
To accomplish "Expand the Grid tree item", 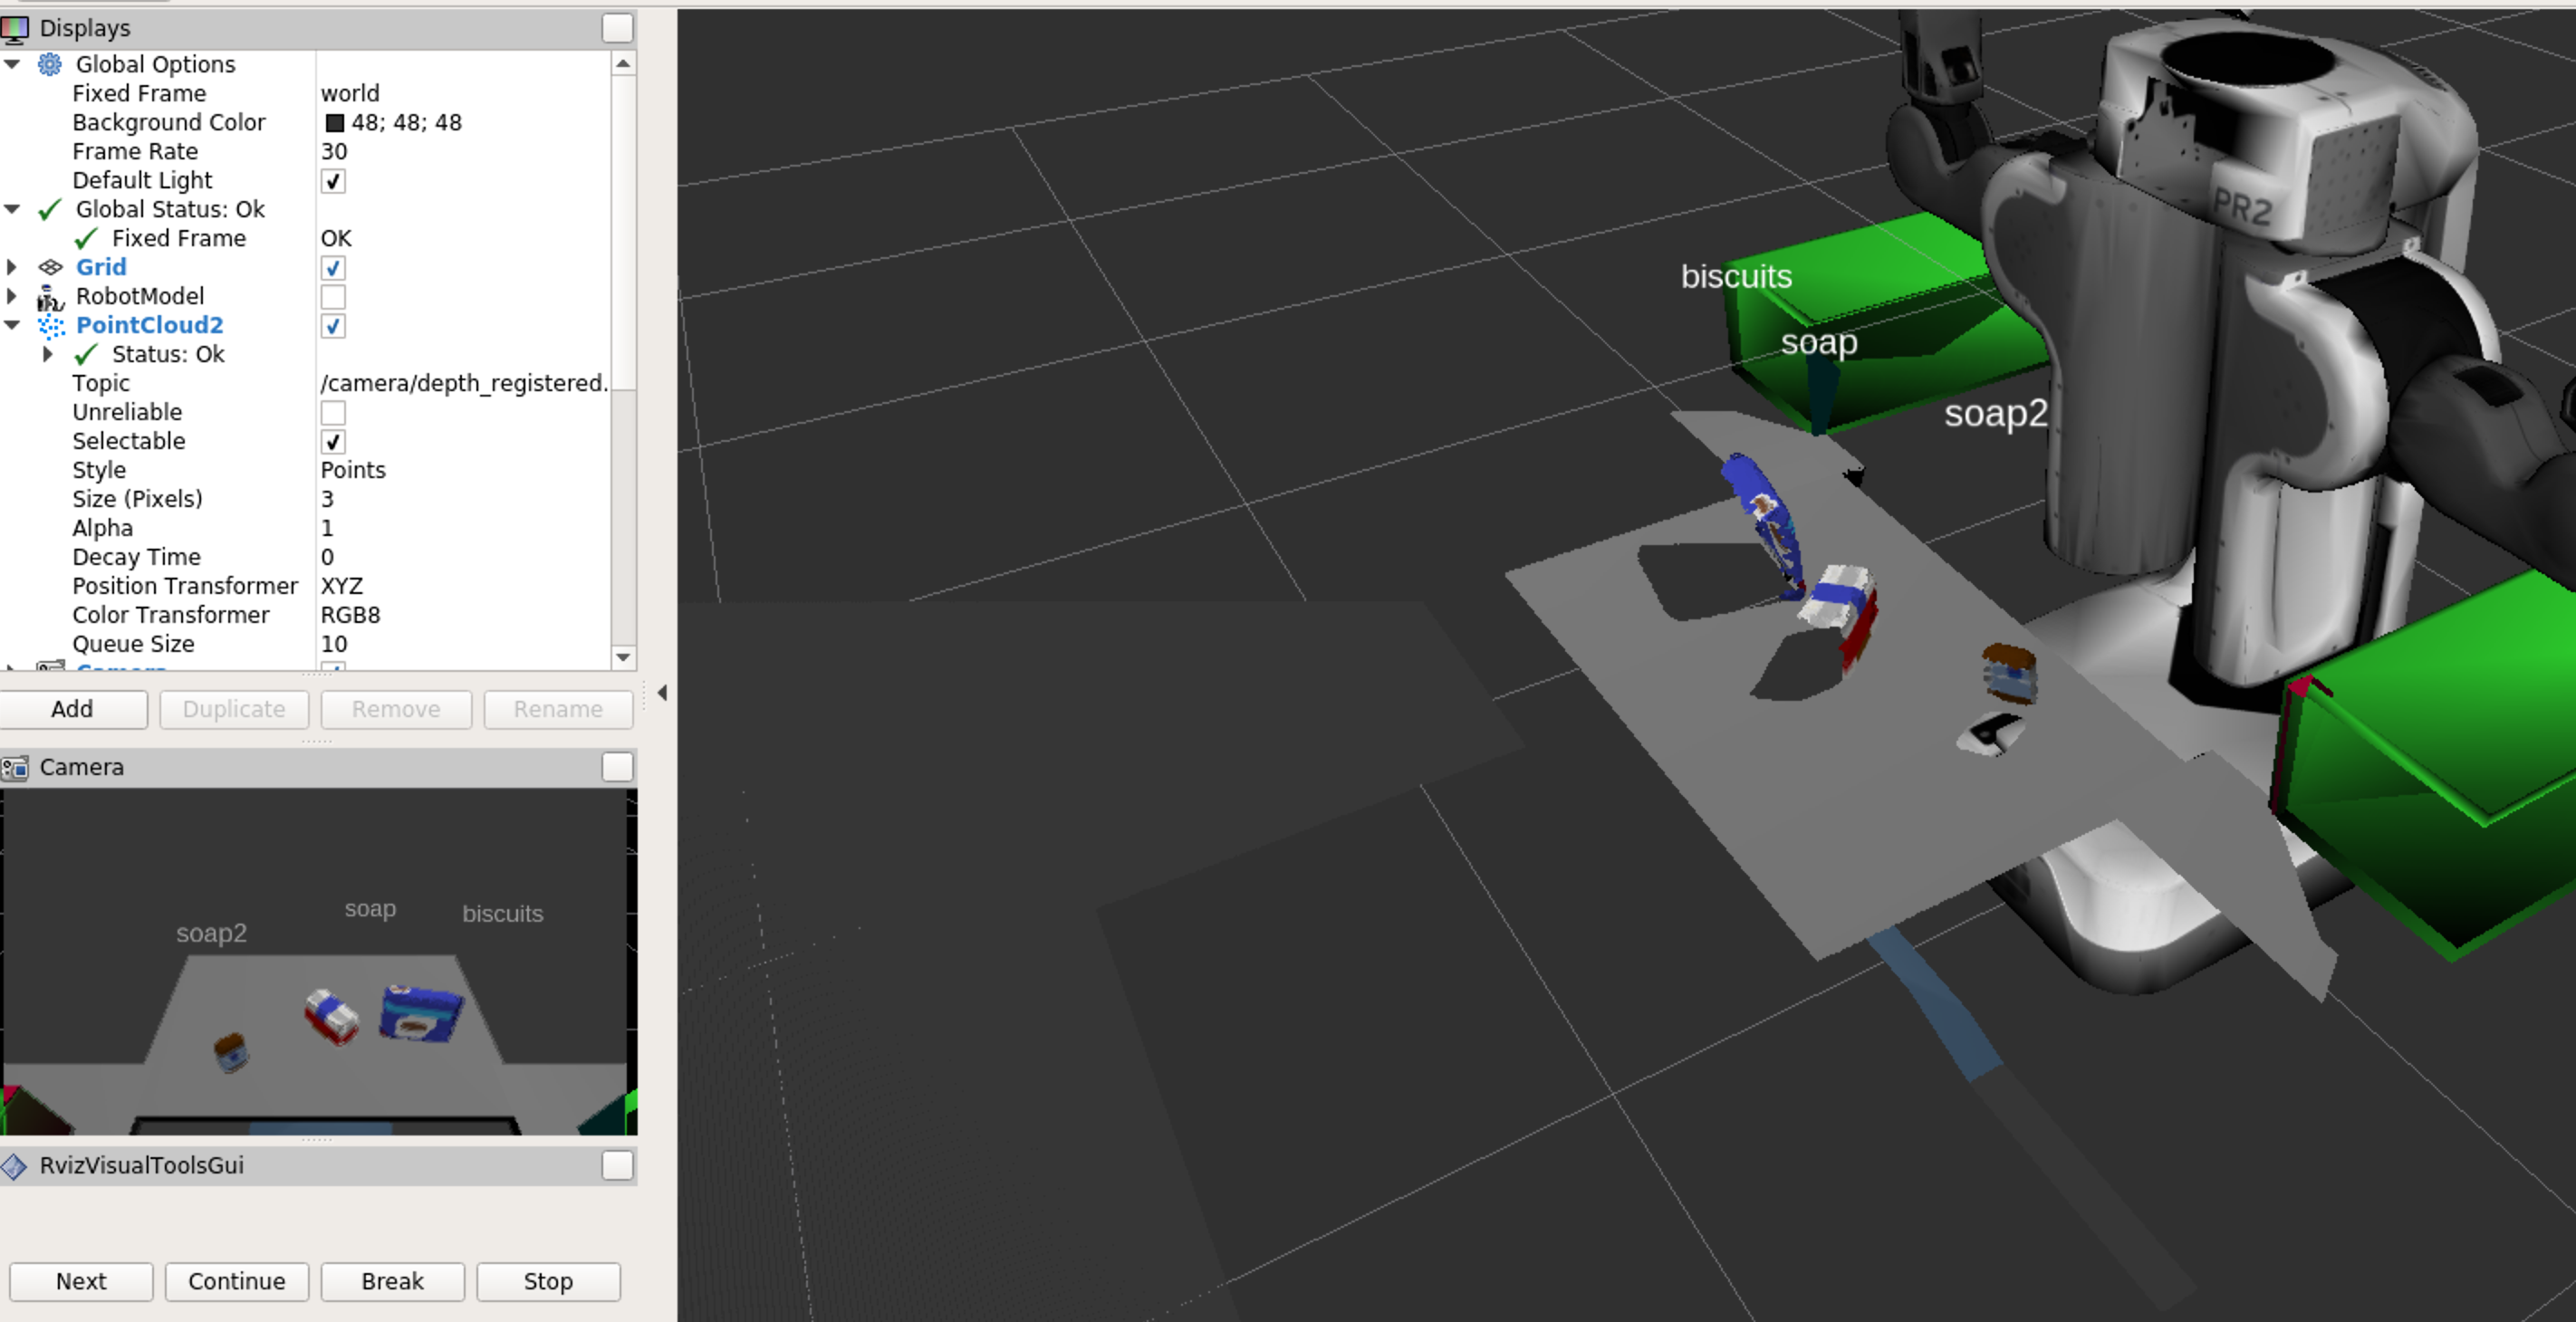I will (x=12, y=267).
